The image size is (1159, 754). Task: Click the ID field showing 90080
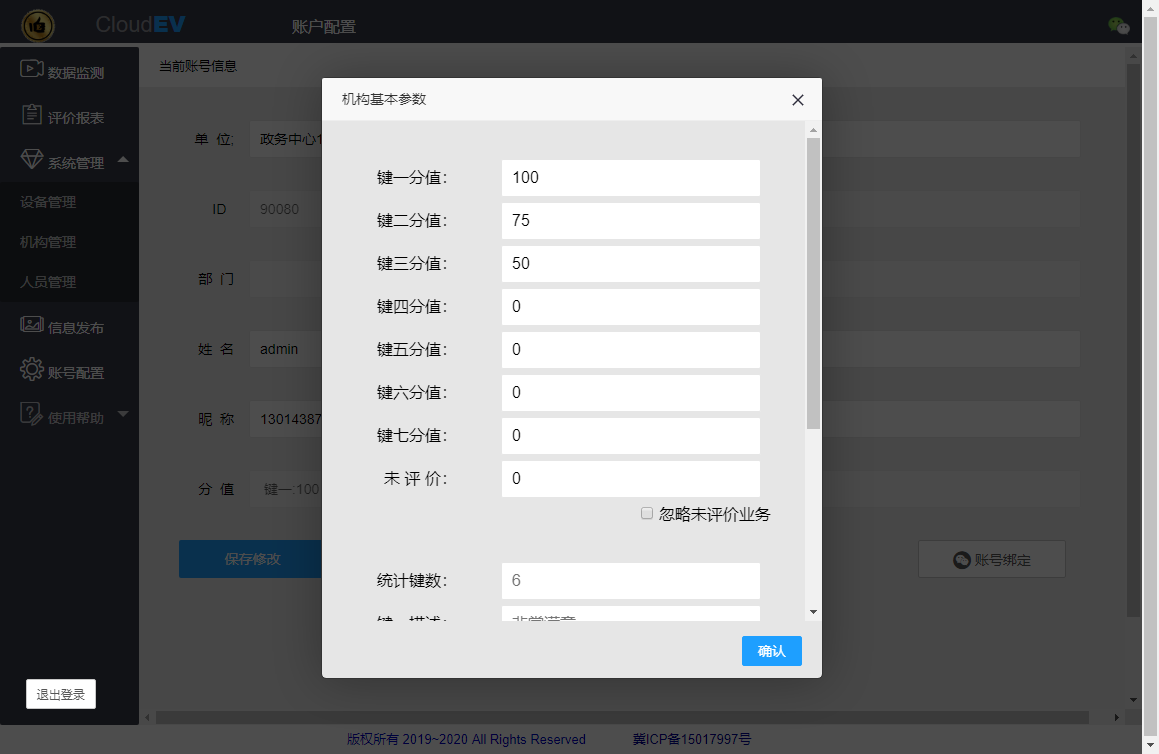coord(286,209)
